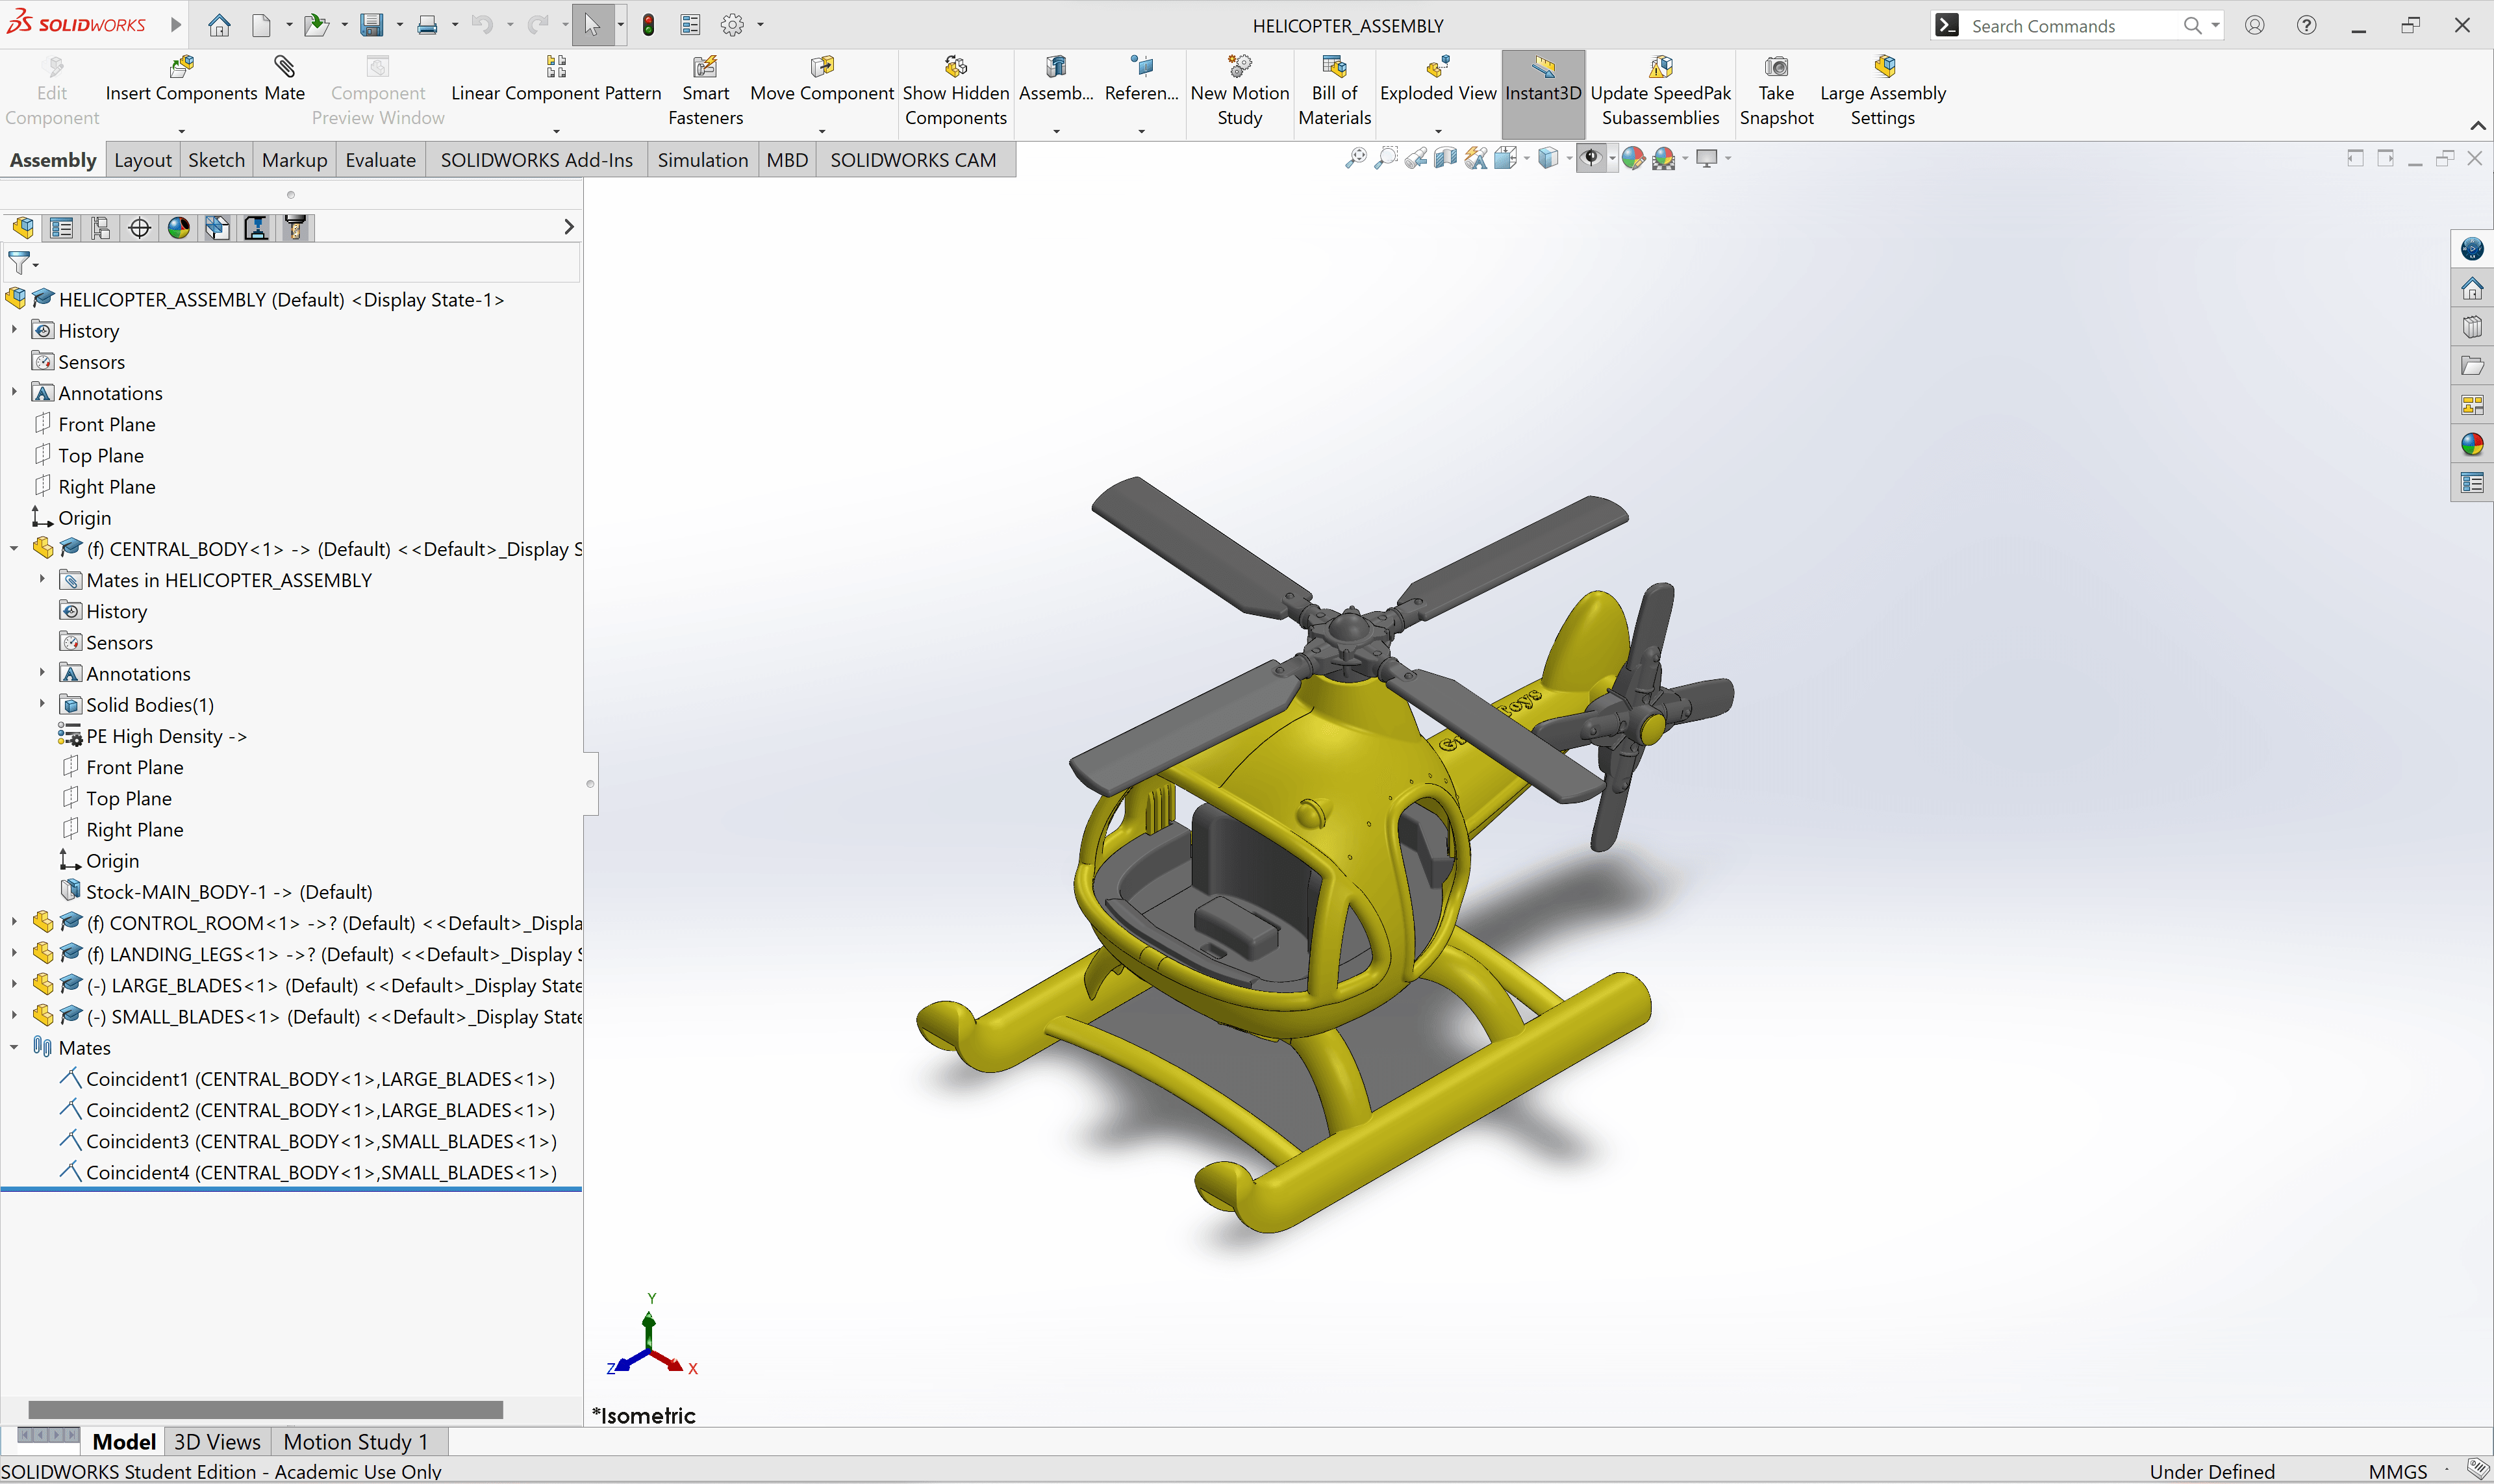
Task: Open the Edit Appearance color tool
Action: point(1633,158)
